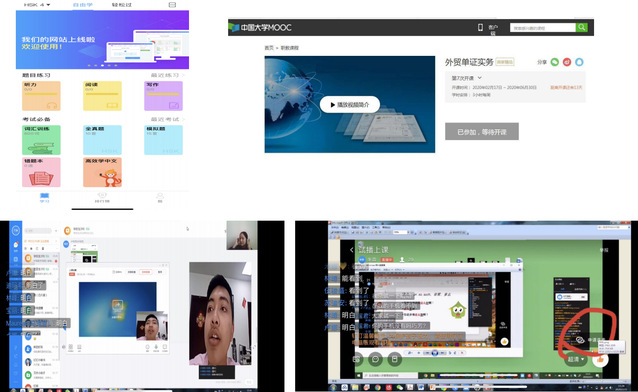Select the 自由学 tab

(x=83, y=5)
